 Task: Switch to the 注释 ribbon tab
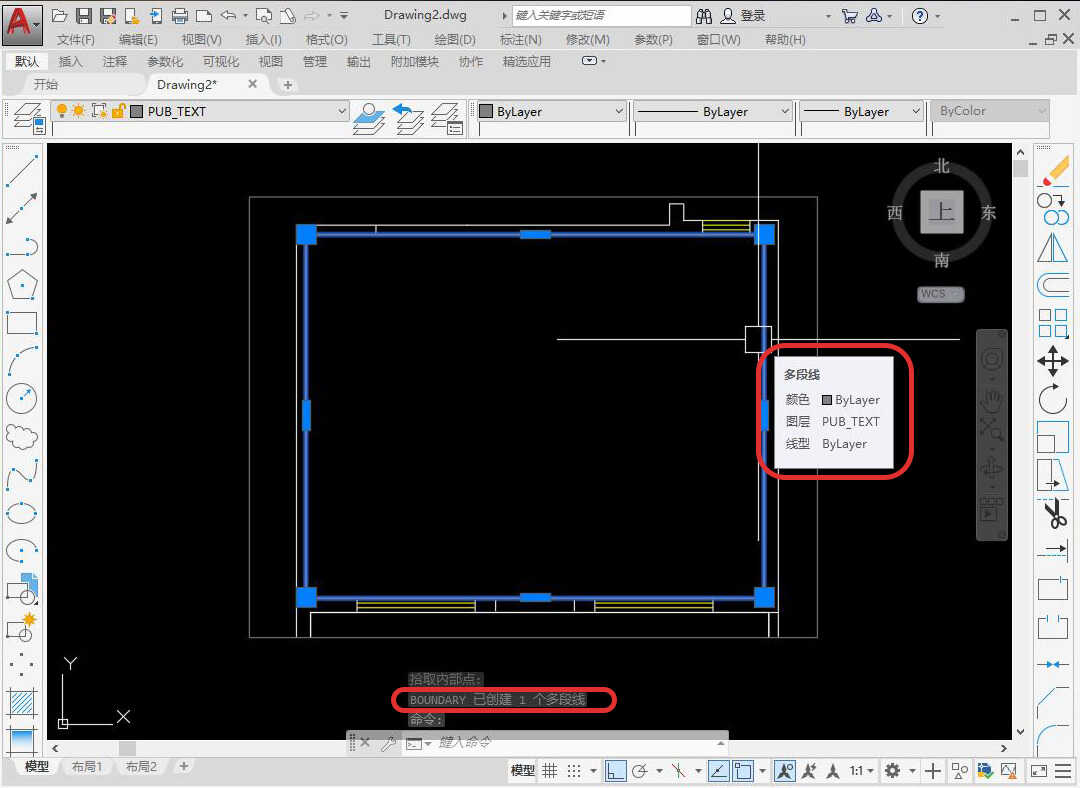point(114,61)
